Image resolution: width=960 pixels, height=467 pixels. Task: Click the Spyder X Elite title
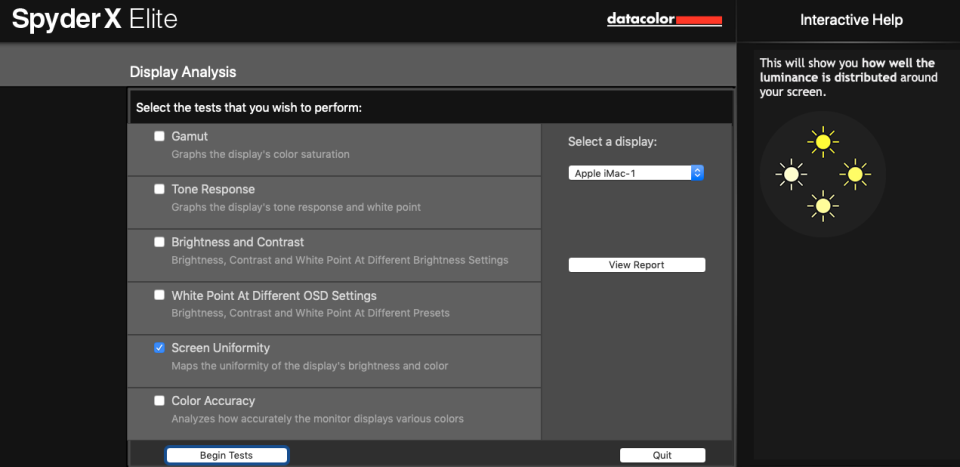coord(95,20)
